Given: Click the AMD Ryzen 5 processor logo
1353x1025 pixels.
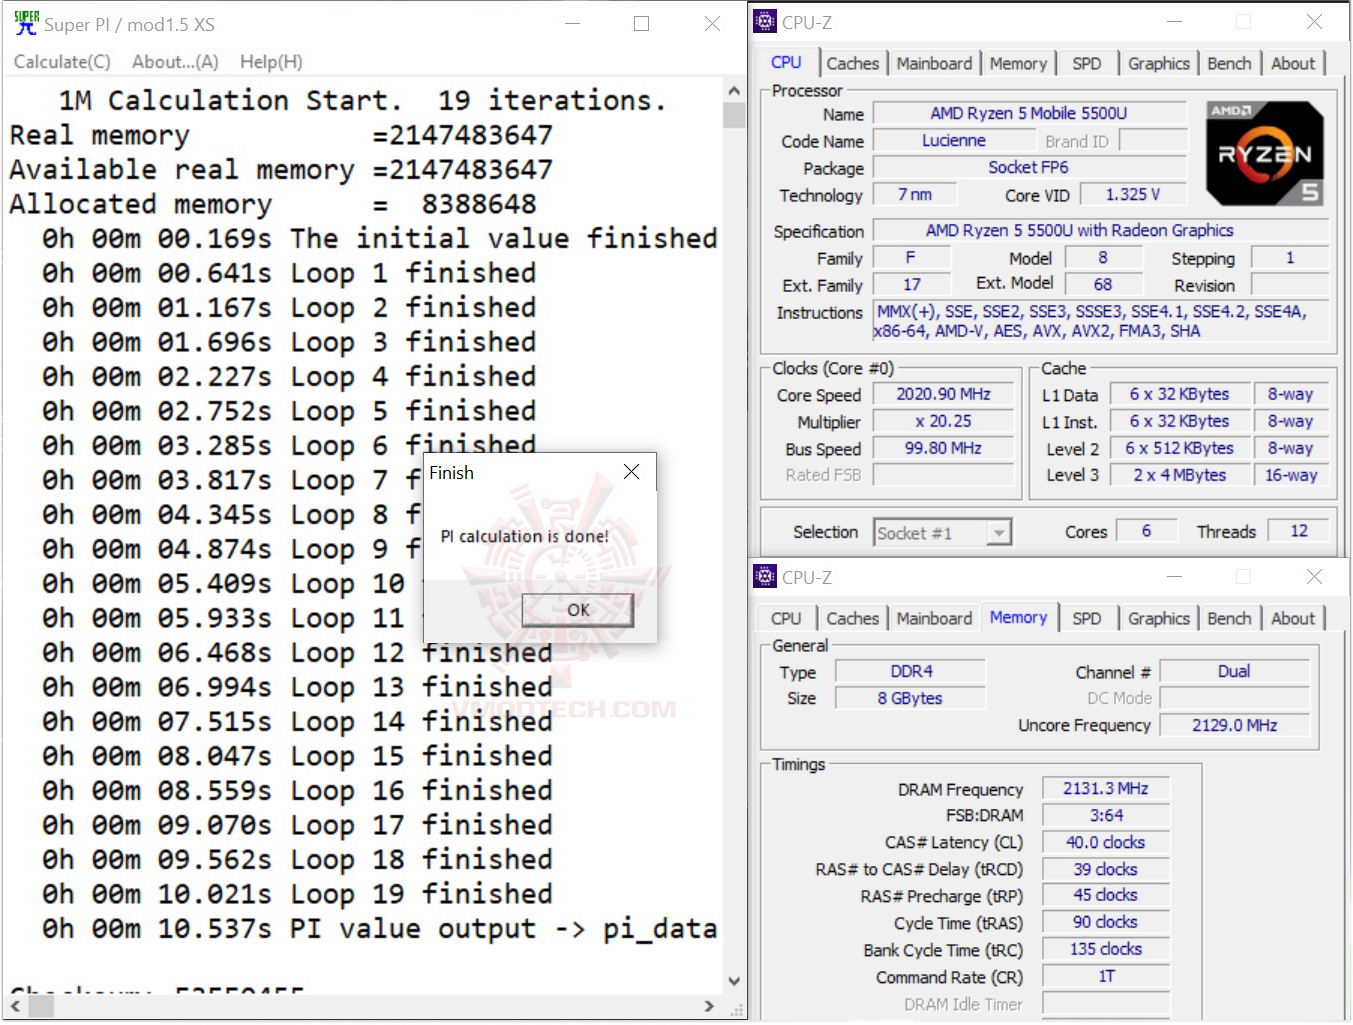Looking at the screenshot, I should tap(1265, 153).
